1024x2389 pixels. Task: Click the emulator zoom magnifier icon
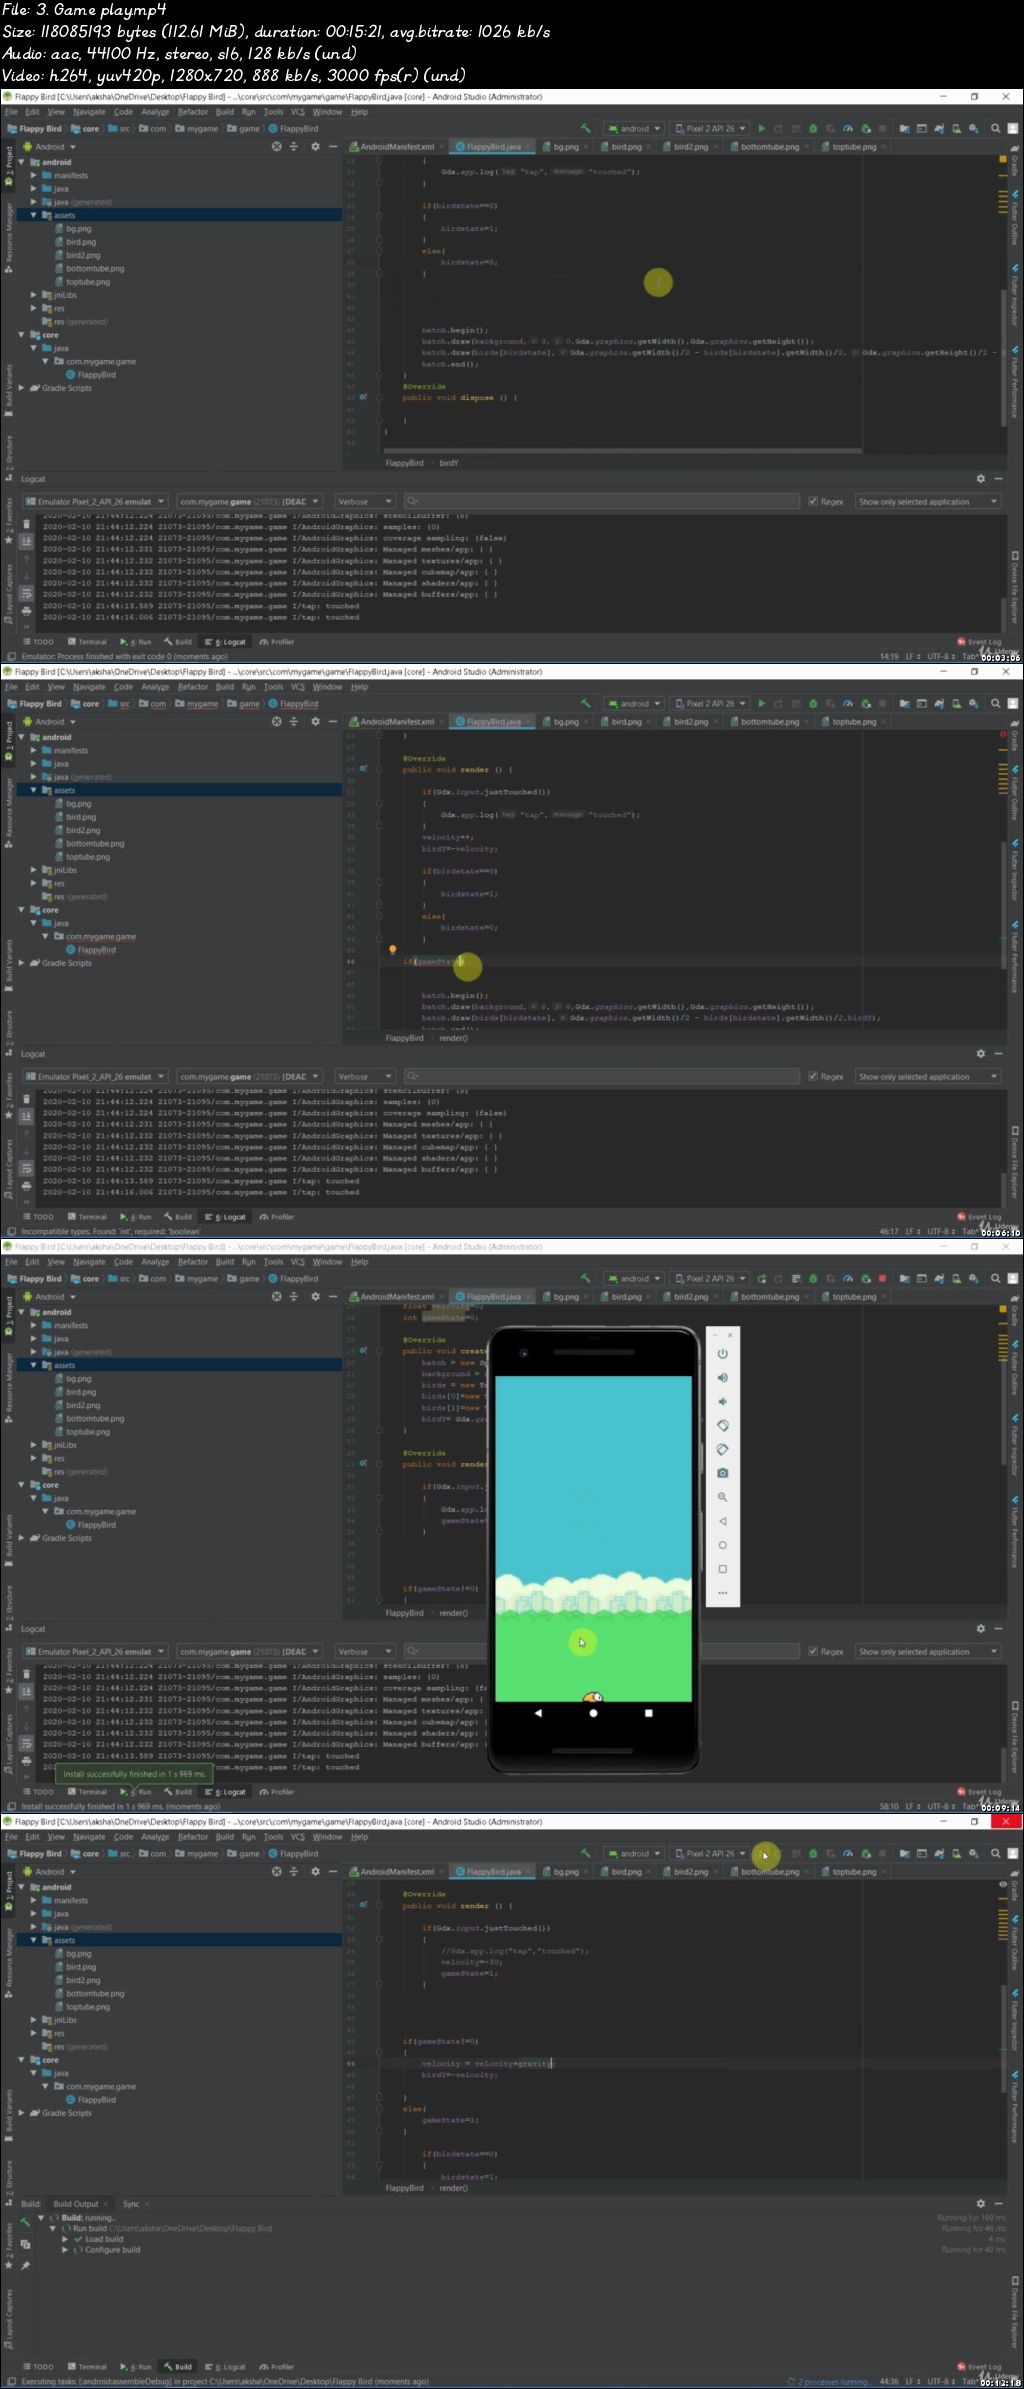722,1497
